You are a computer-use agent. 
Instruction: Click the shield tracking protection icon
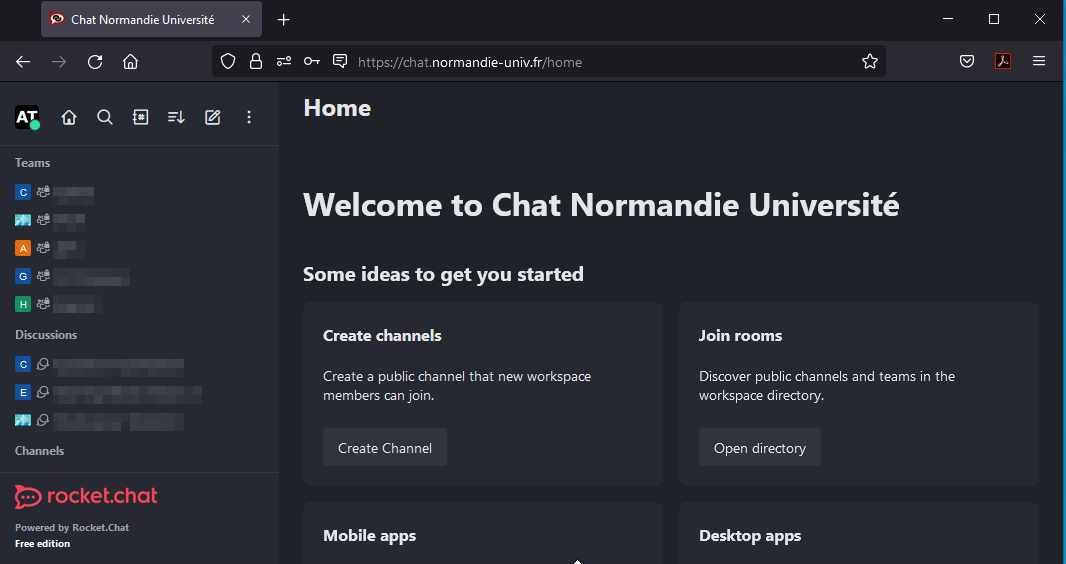point(228,61)
